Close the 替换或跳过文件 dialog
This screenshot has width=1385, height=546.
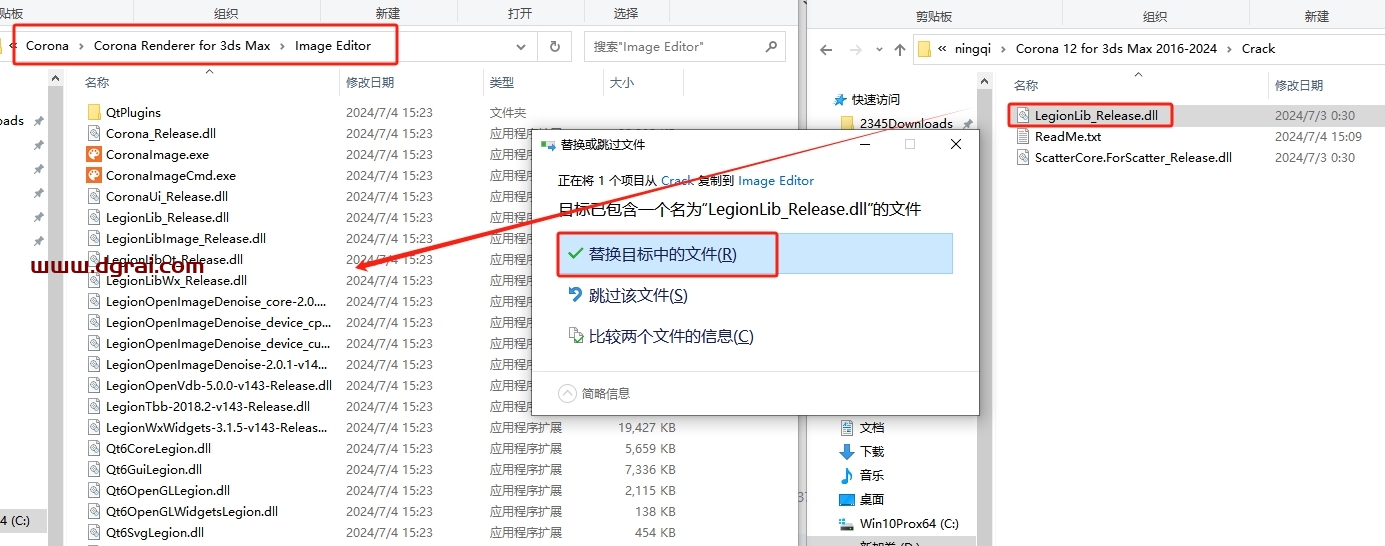(x=956, y=145)
